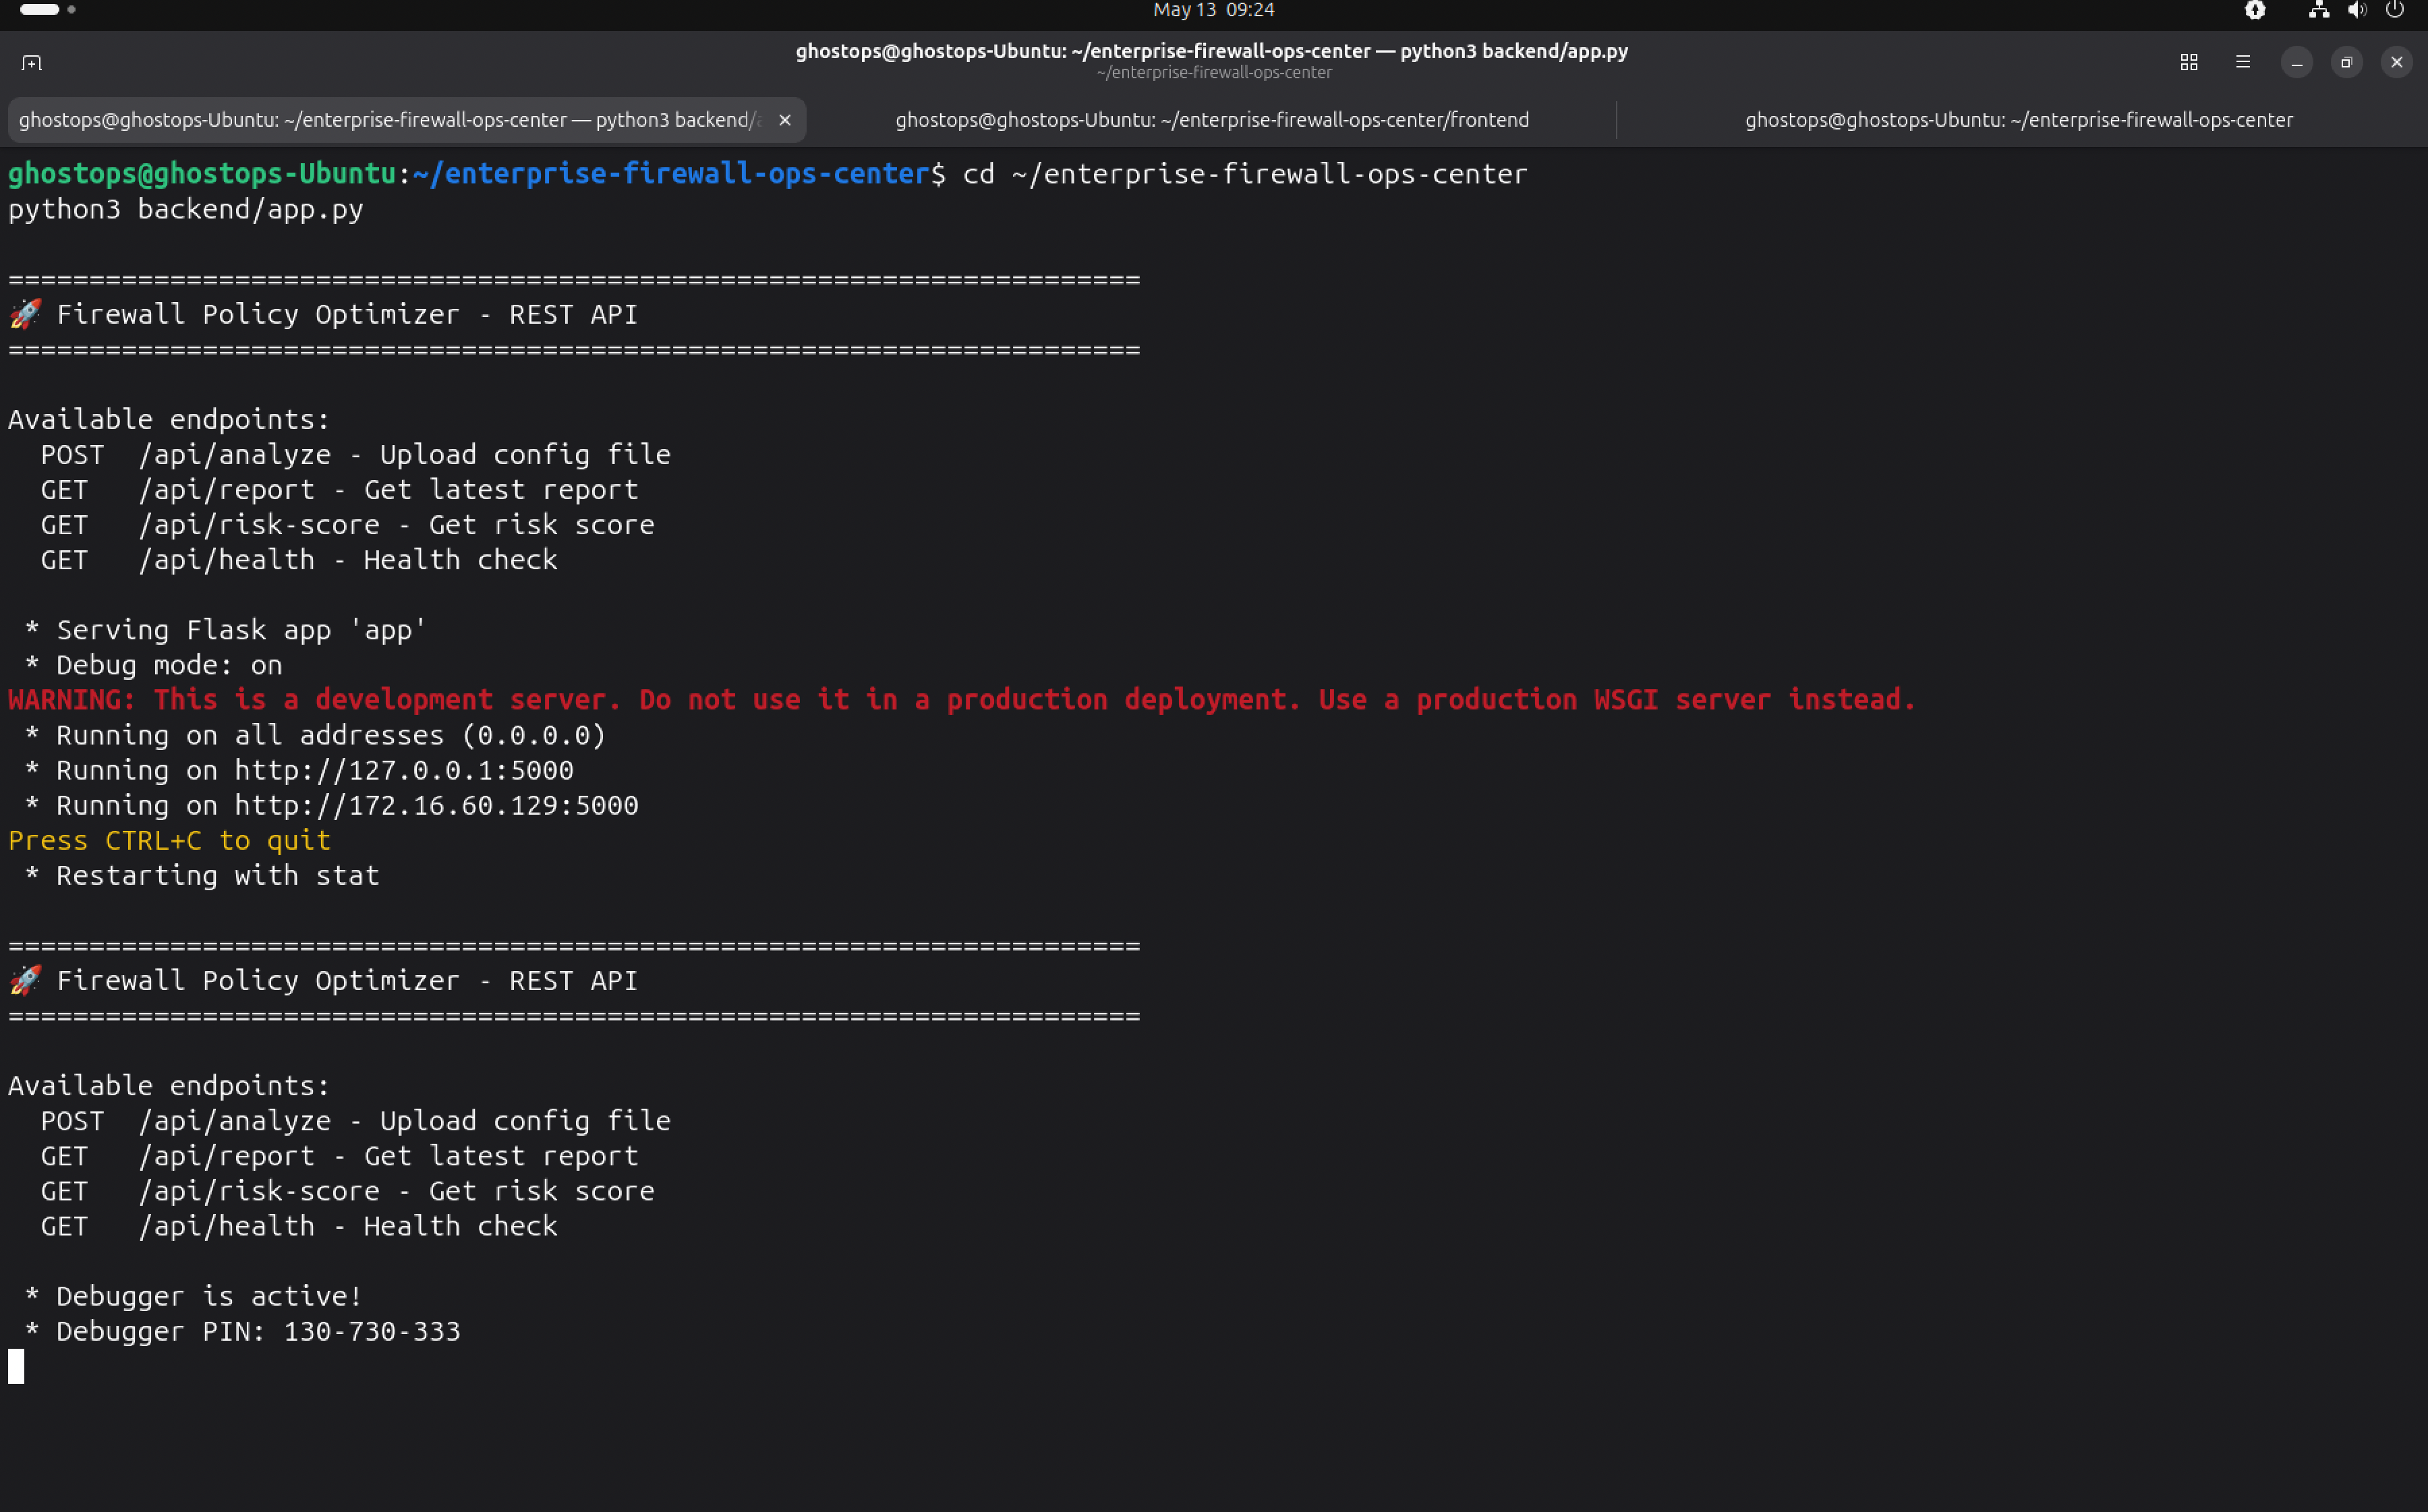Viewport: 2428px width, 1512px height.
Task: Click the Restarting with stat line
Action: (202, 876)
